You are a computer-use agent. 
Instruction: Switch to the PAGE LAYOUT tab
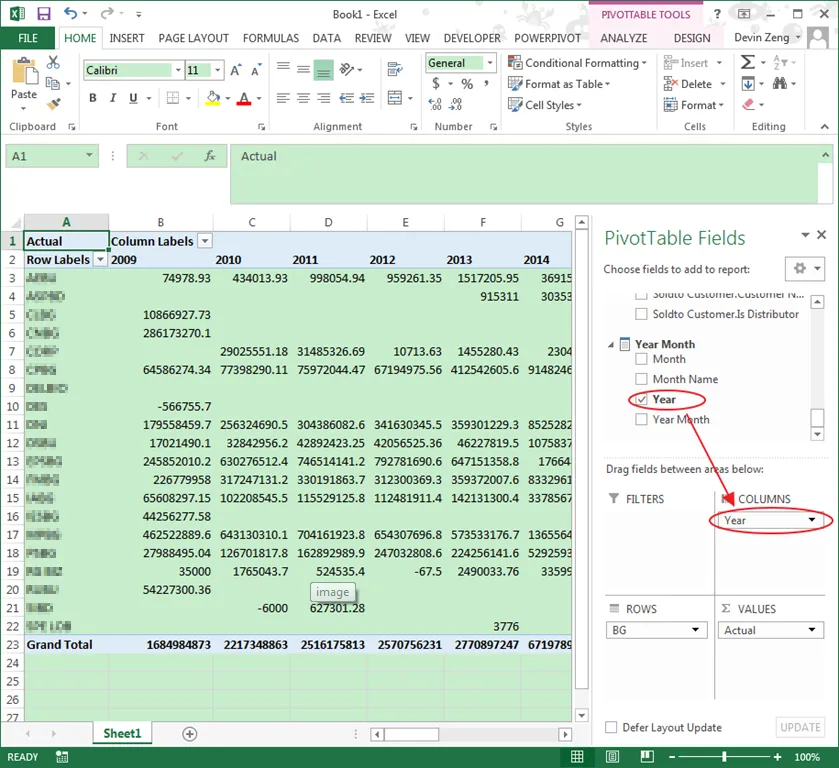(194, 38)
